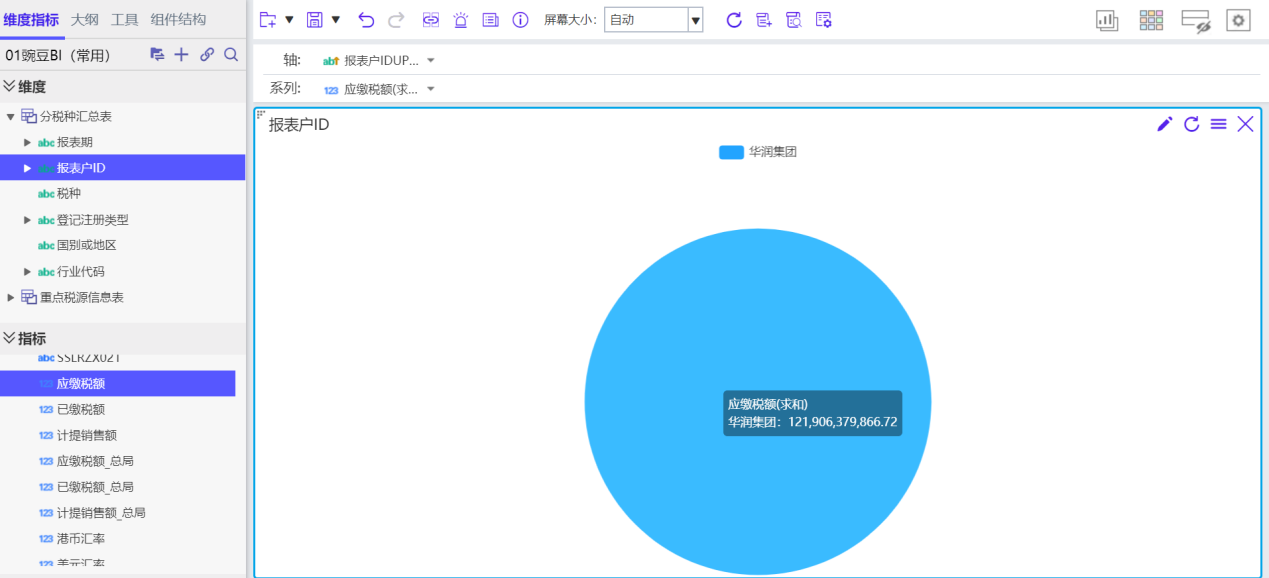Screen dimensions: 1269x578
Task: Click the list panel icon in toolbar
Action: [x=490, y=20]
